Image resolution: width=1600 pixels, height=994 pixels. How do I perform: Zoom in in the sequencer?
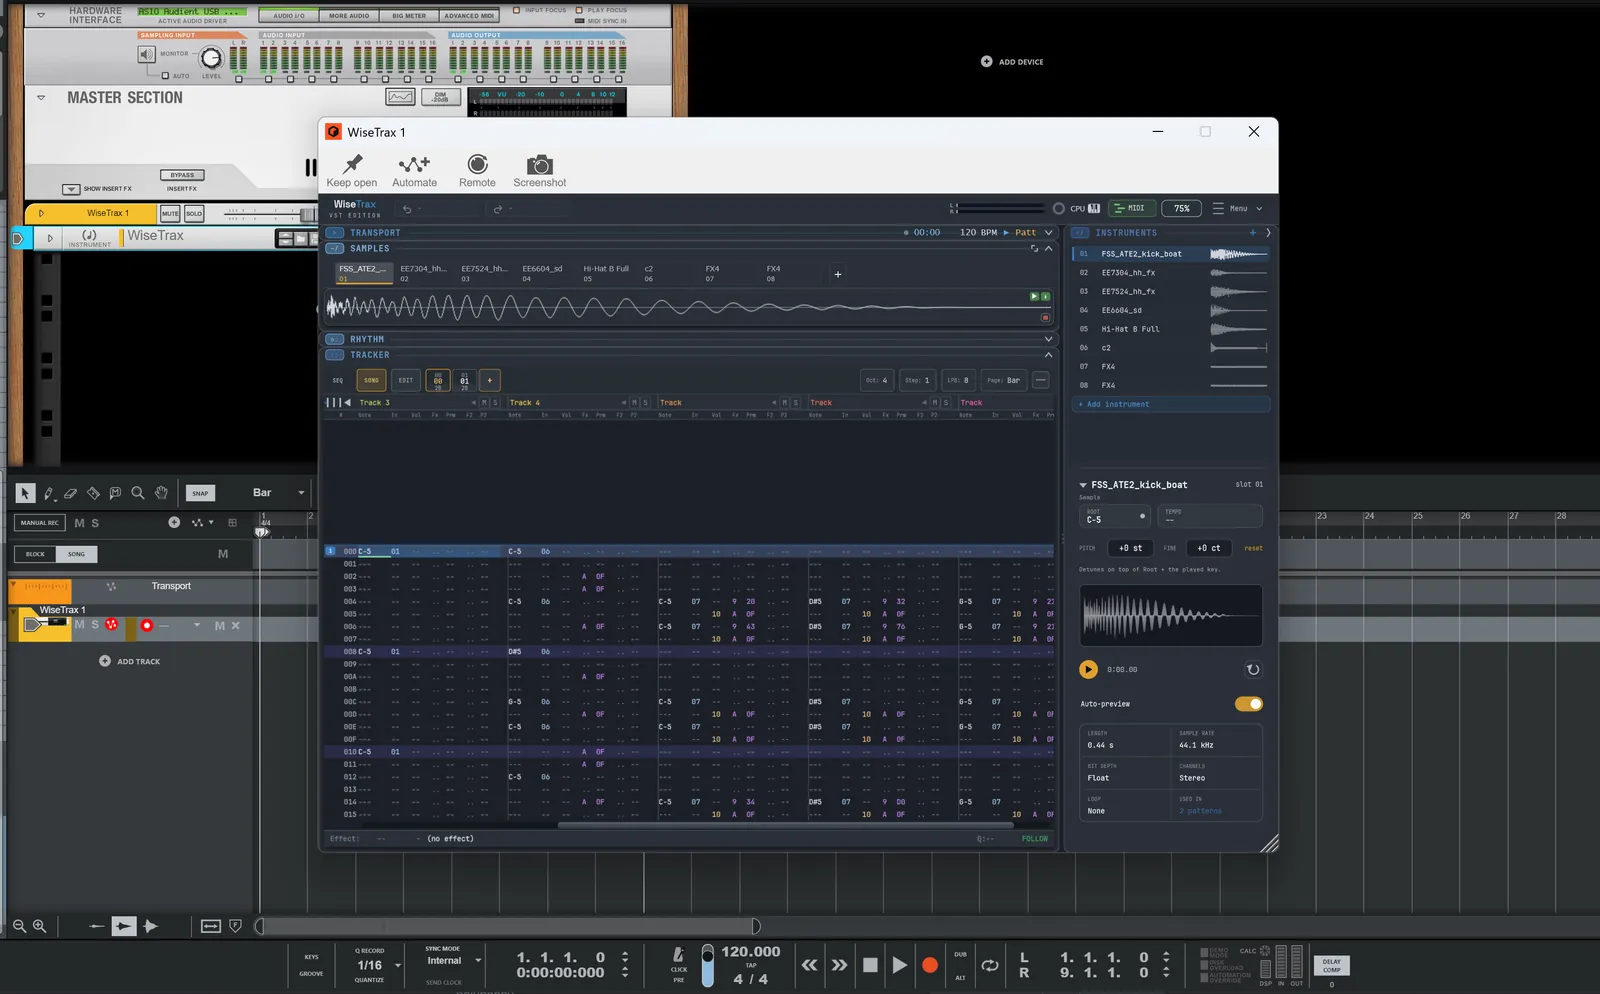point(40,926)
